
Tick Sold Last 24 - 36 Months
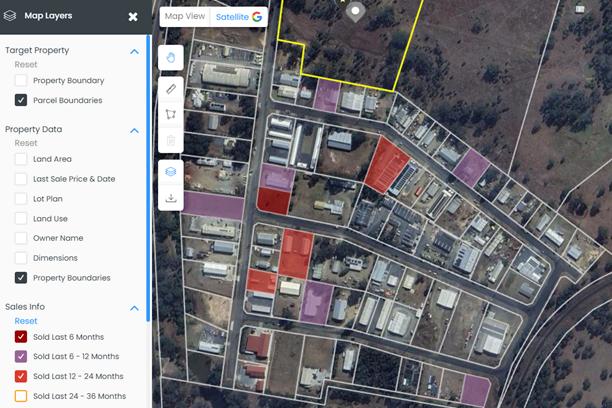point(21,396)
